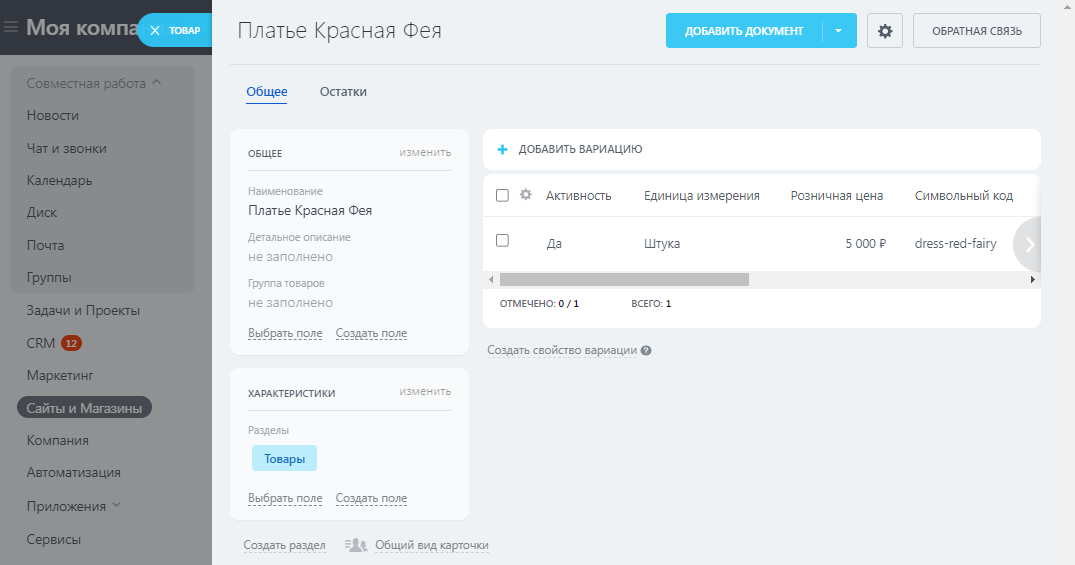Open CRM in the sidebar
The image size is (1075, 565).
tap(41, 343)
